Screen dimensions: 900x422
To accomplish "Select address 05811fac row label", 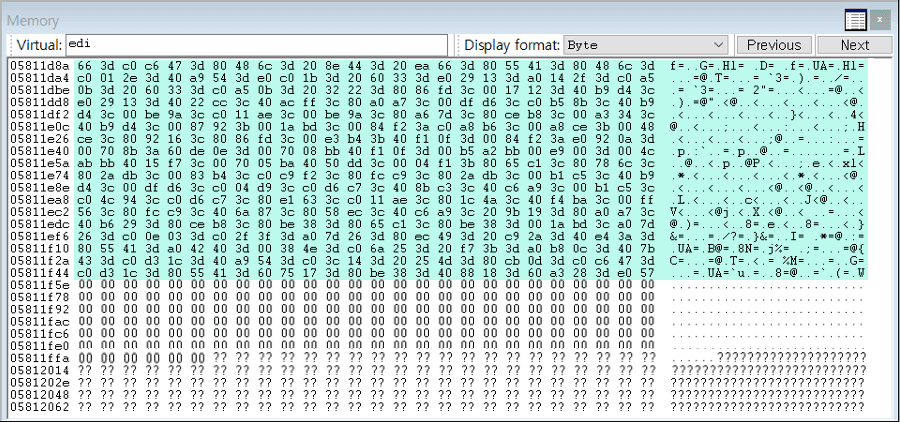I will (40, 321).
